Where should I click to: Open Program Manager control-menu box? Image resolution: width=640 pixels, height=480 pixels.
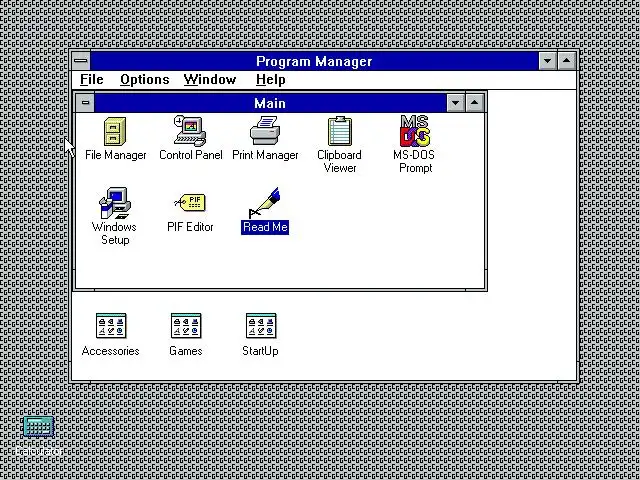pyautogui.click(x=81, y=61)
